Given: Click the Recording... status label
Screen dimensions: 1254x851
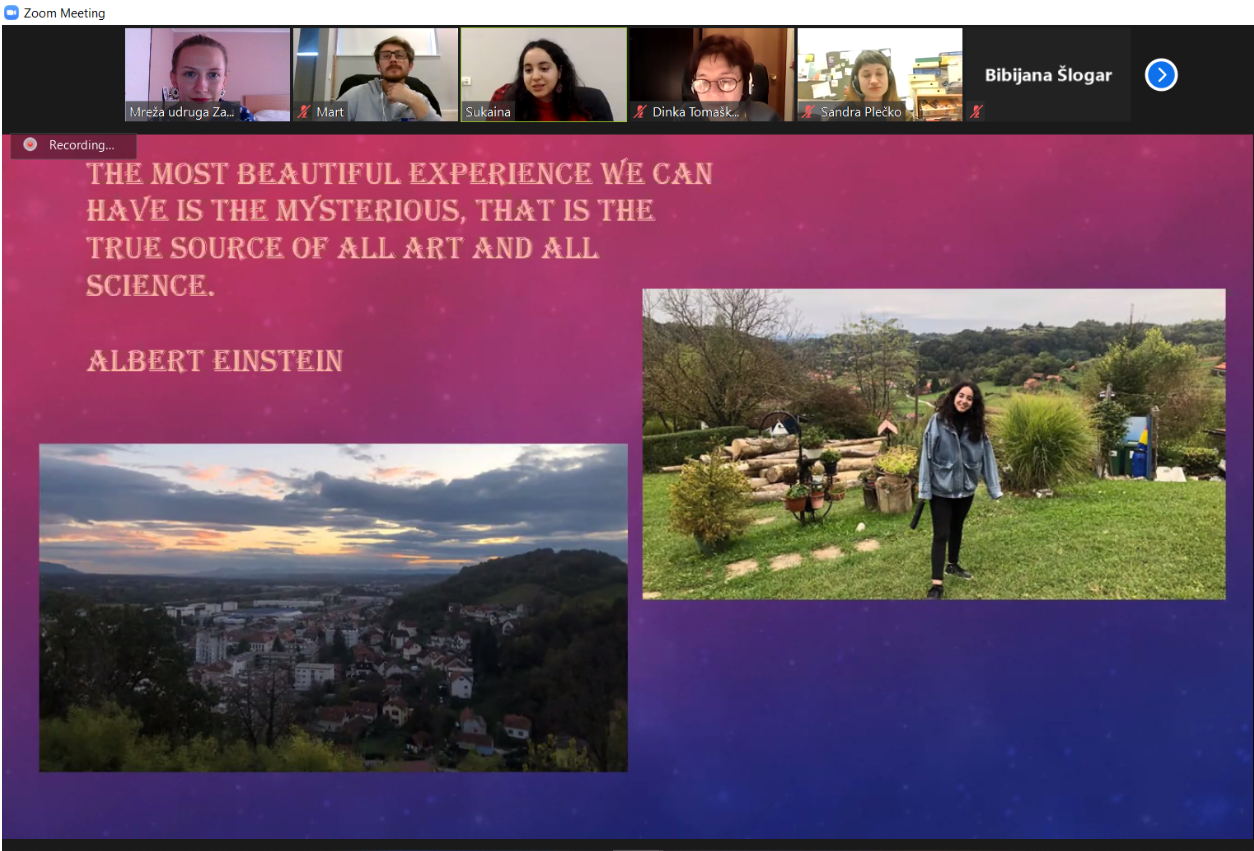Looking at the screenshot, I should click(82, 145).
